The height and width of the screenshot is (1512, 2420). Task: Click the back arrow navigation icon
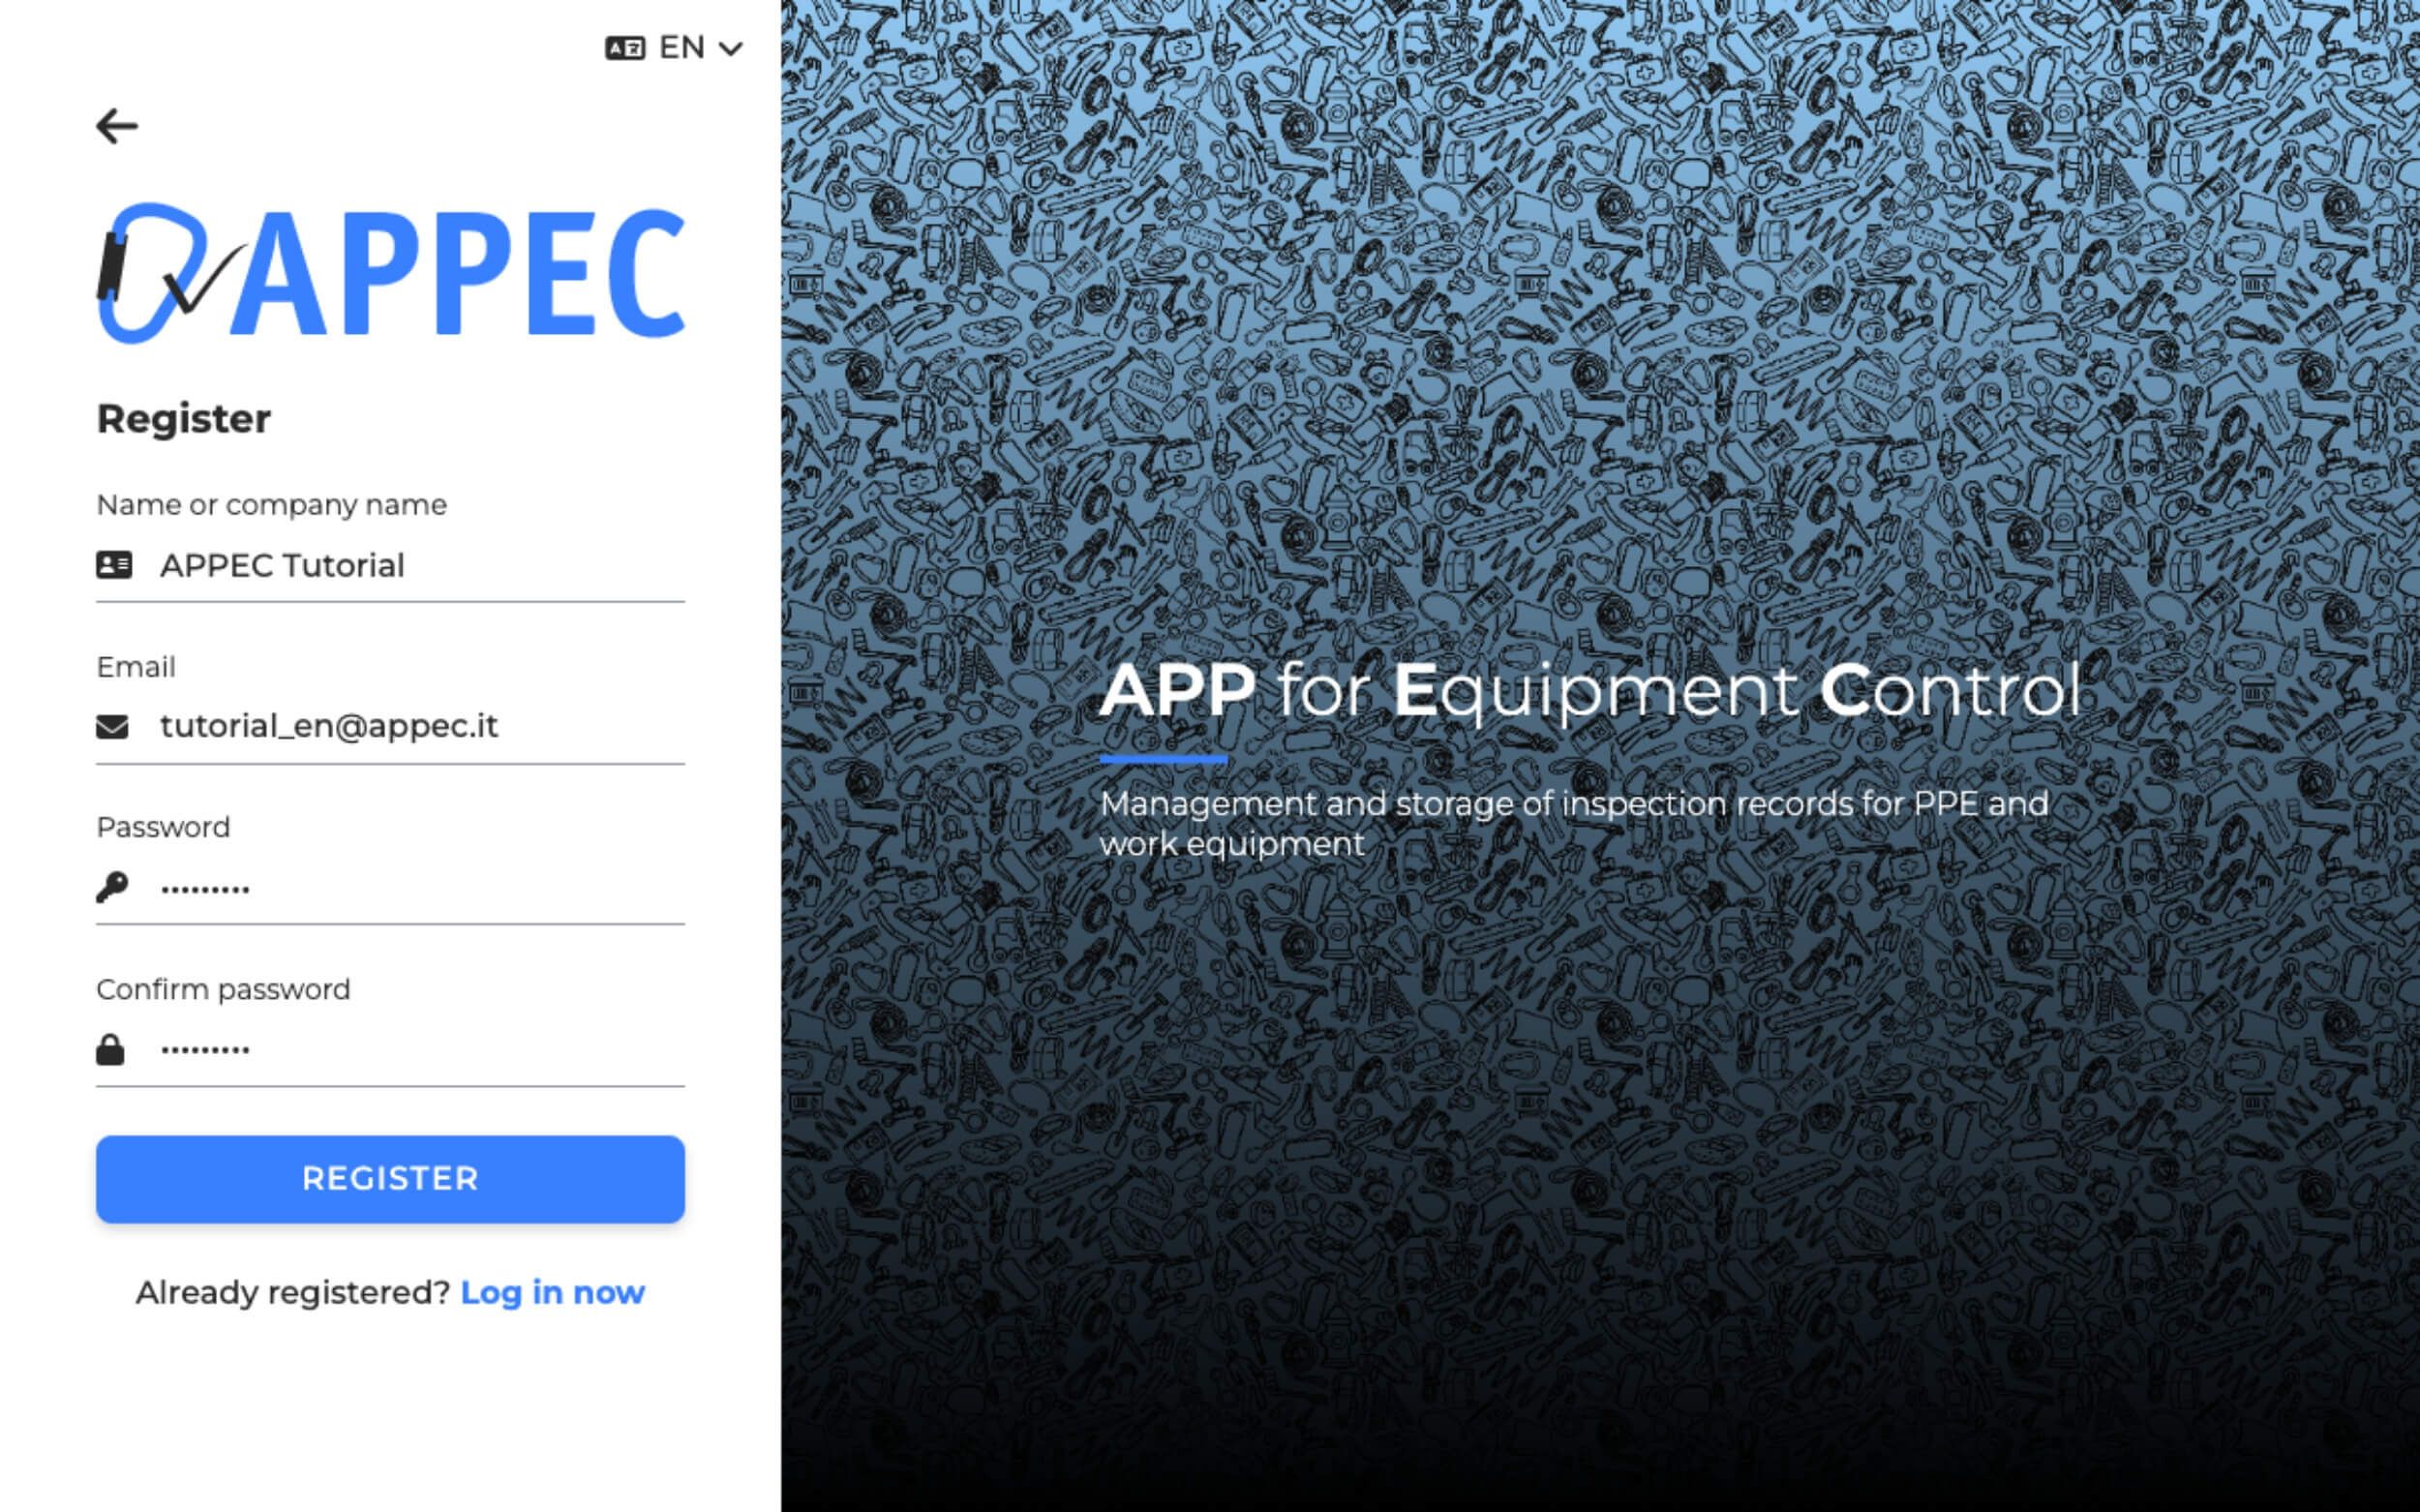pyautogui.click(x=117, y=126)
